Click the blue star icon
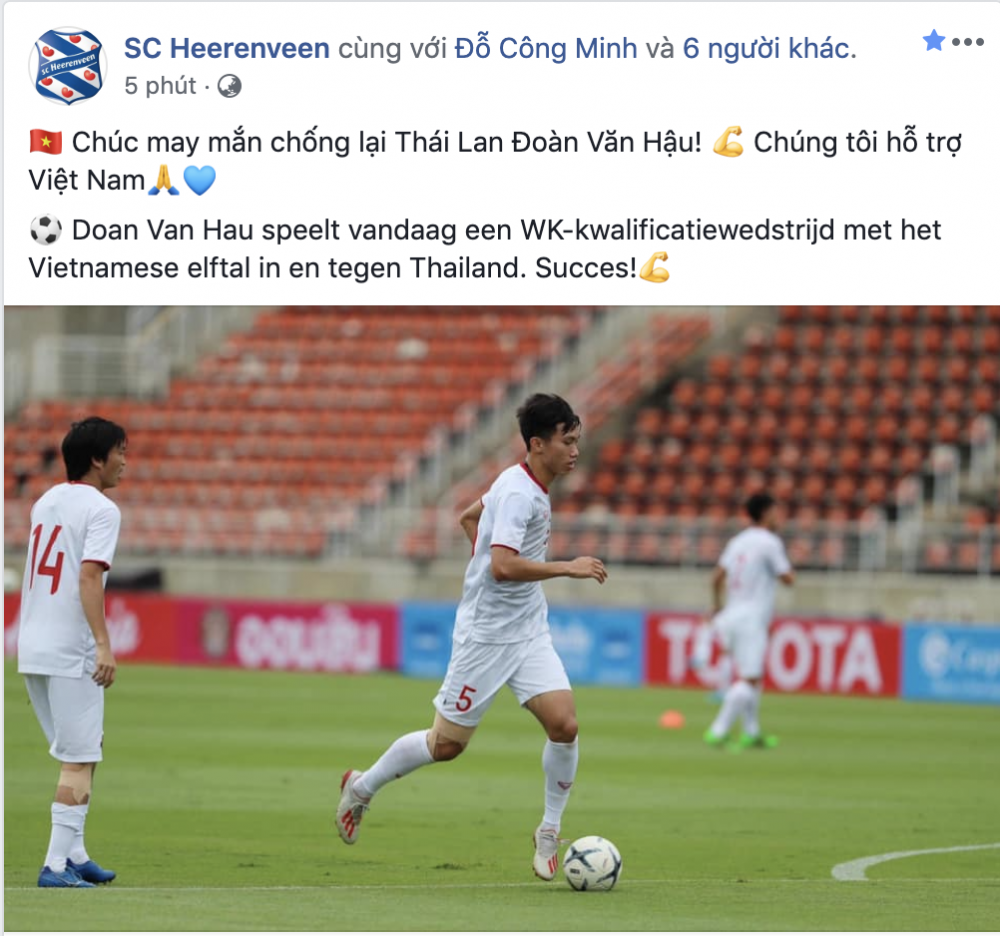The height and width of the screenshot is (936, 1000). [934, 41]
